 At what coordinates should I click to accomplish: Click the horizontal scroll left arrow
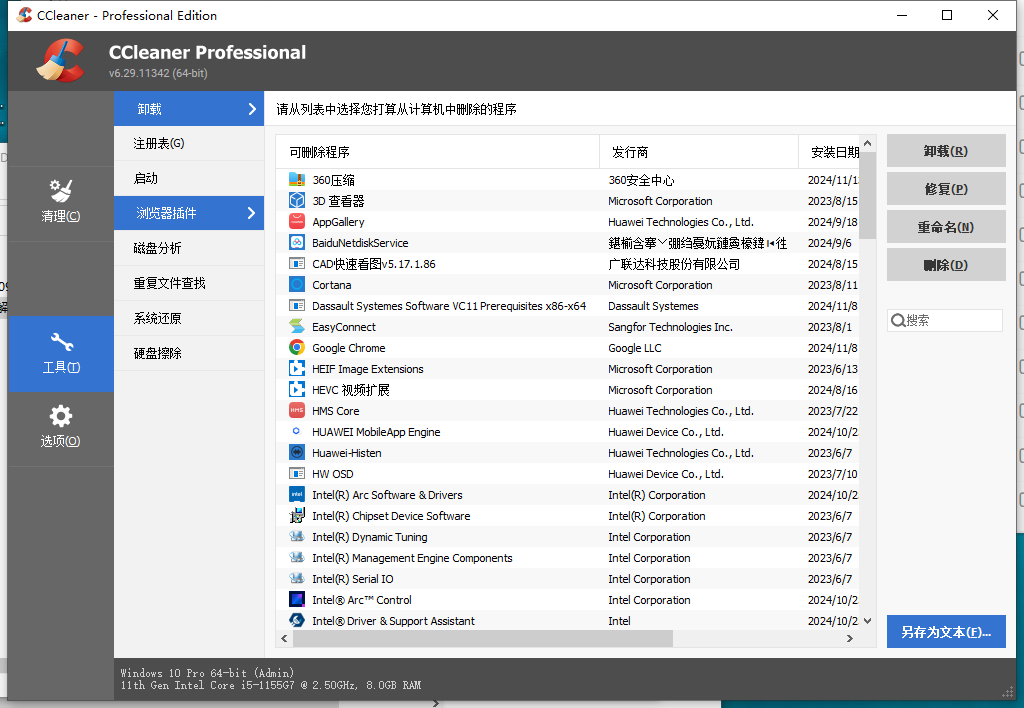pos(284,638)
